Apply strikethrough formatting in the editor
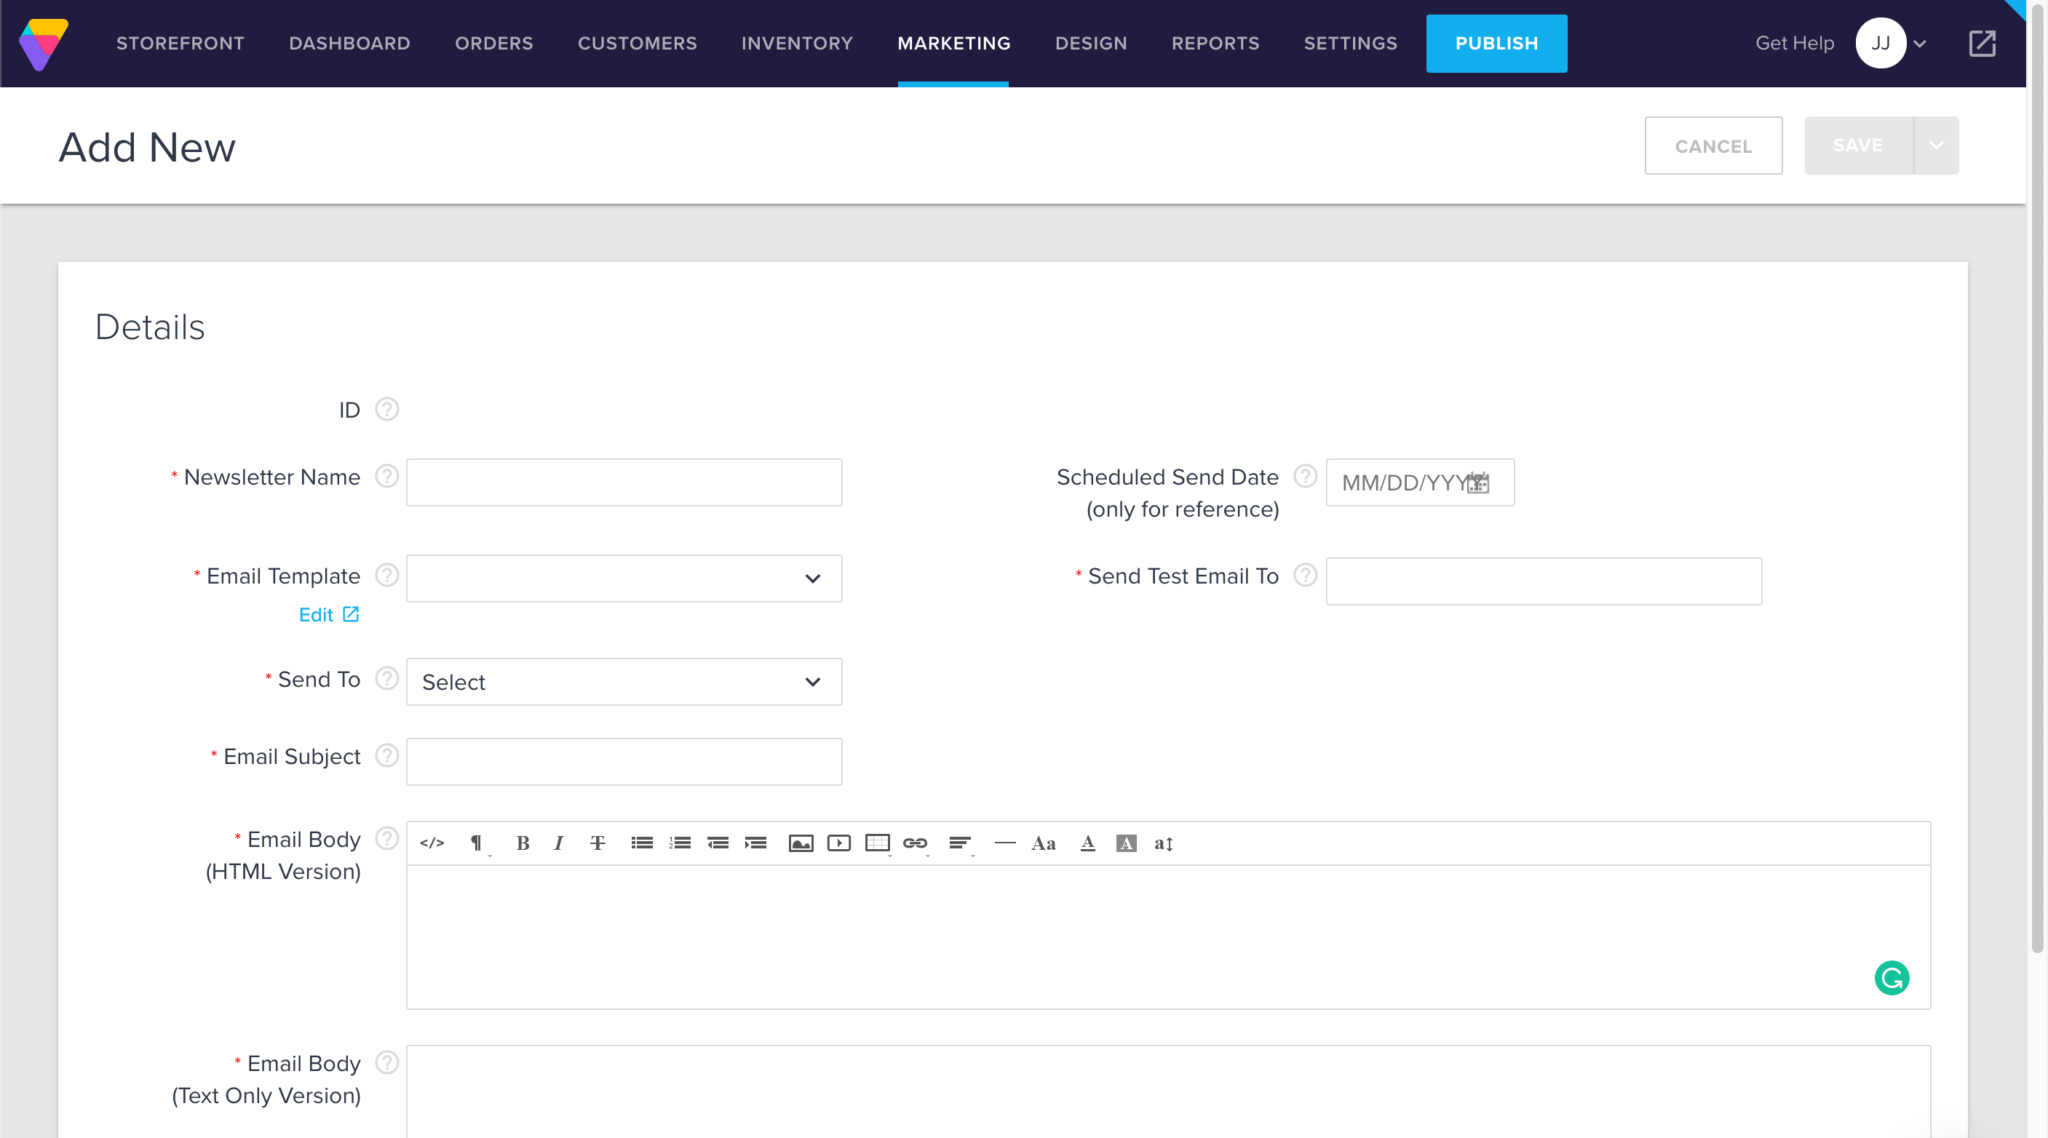 [x=597, y=843]
